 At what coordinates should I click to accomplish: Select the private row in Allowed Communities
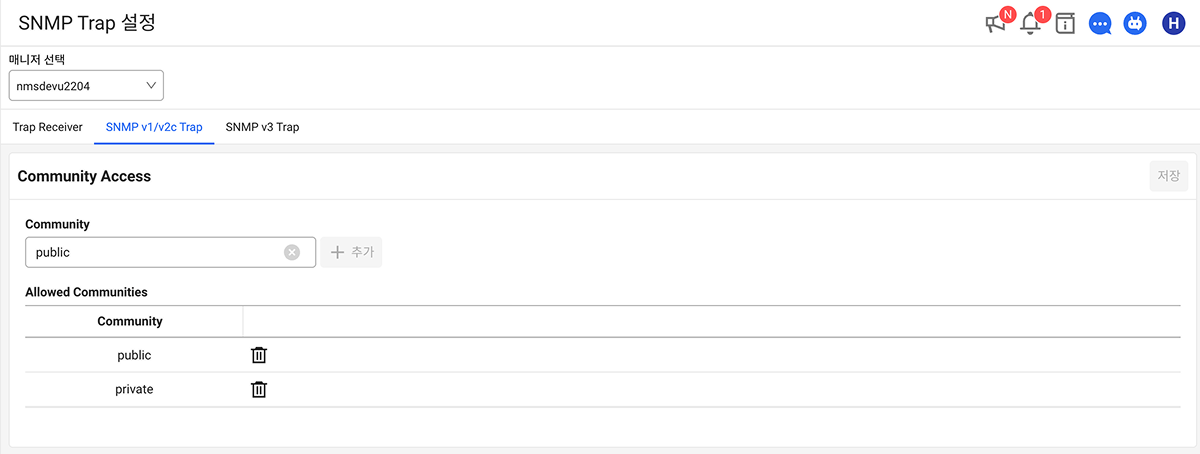coord(134,389)
